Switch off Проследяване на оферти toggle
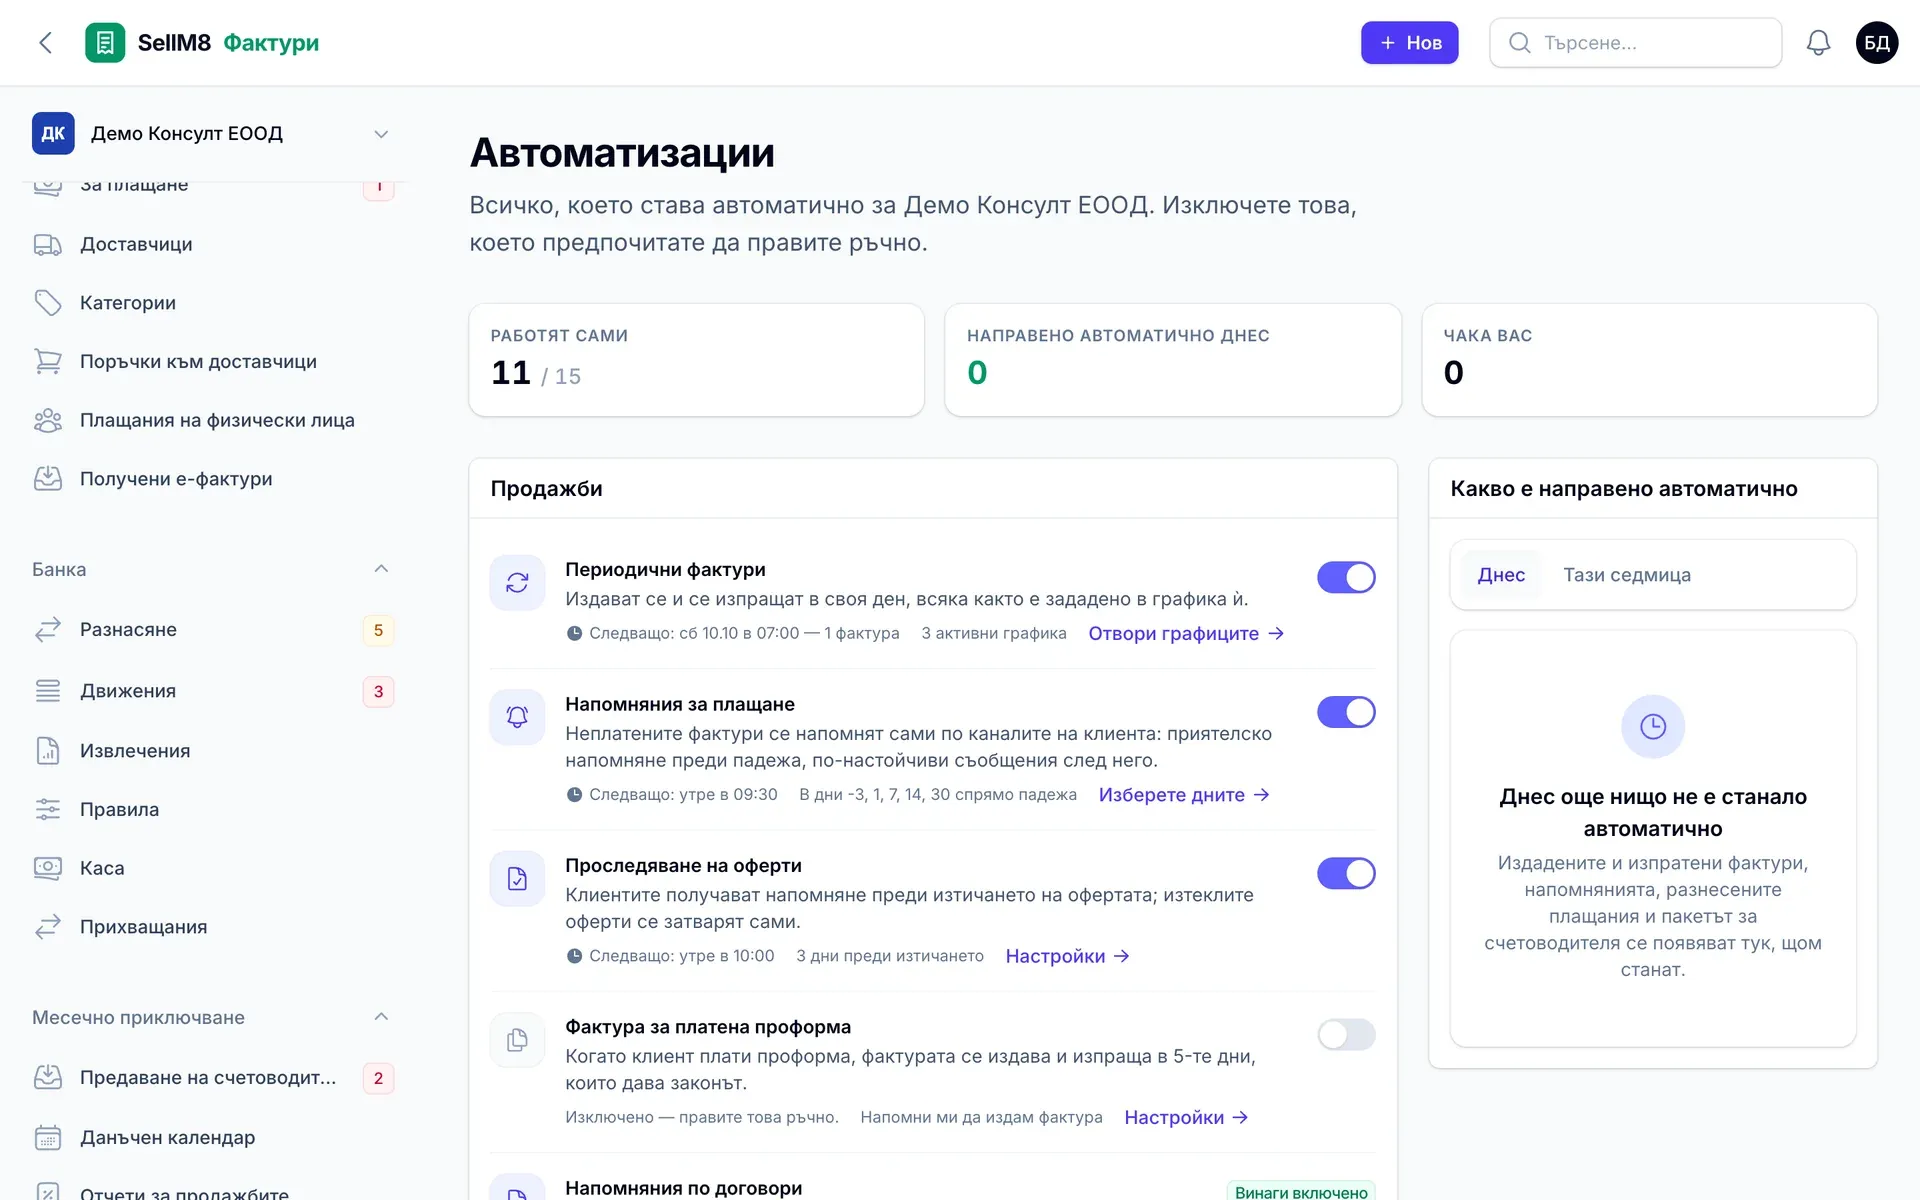Screen dimensions: 1920x1200 (x=1346, y=873)
